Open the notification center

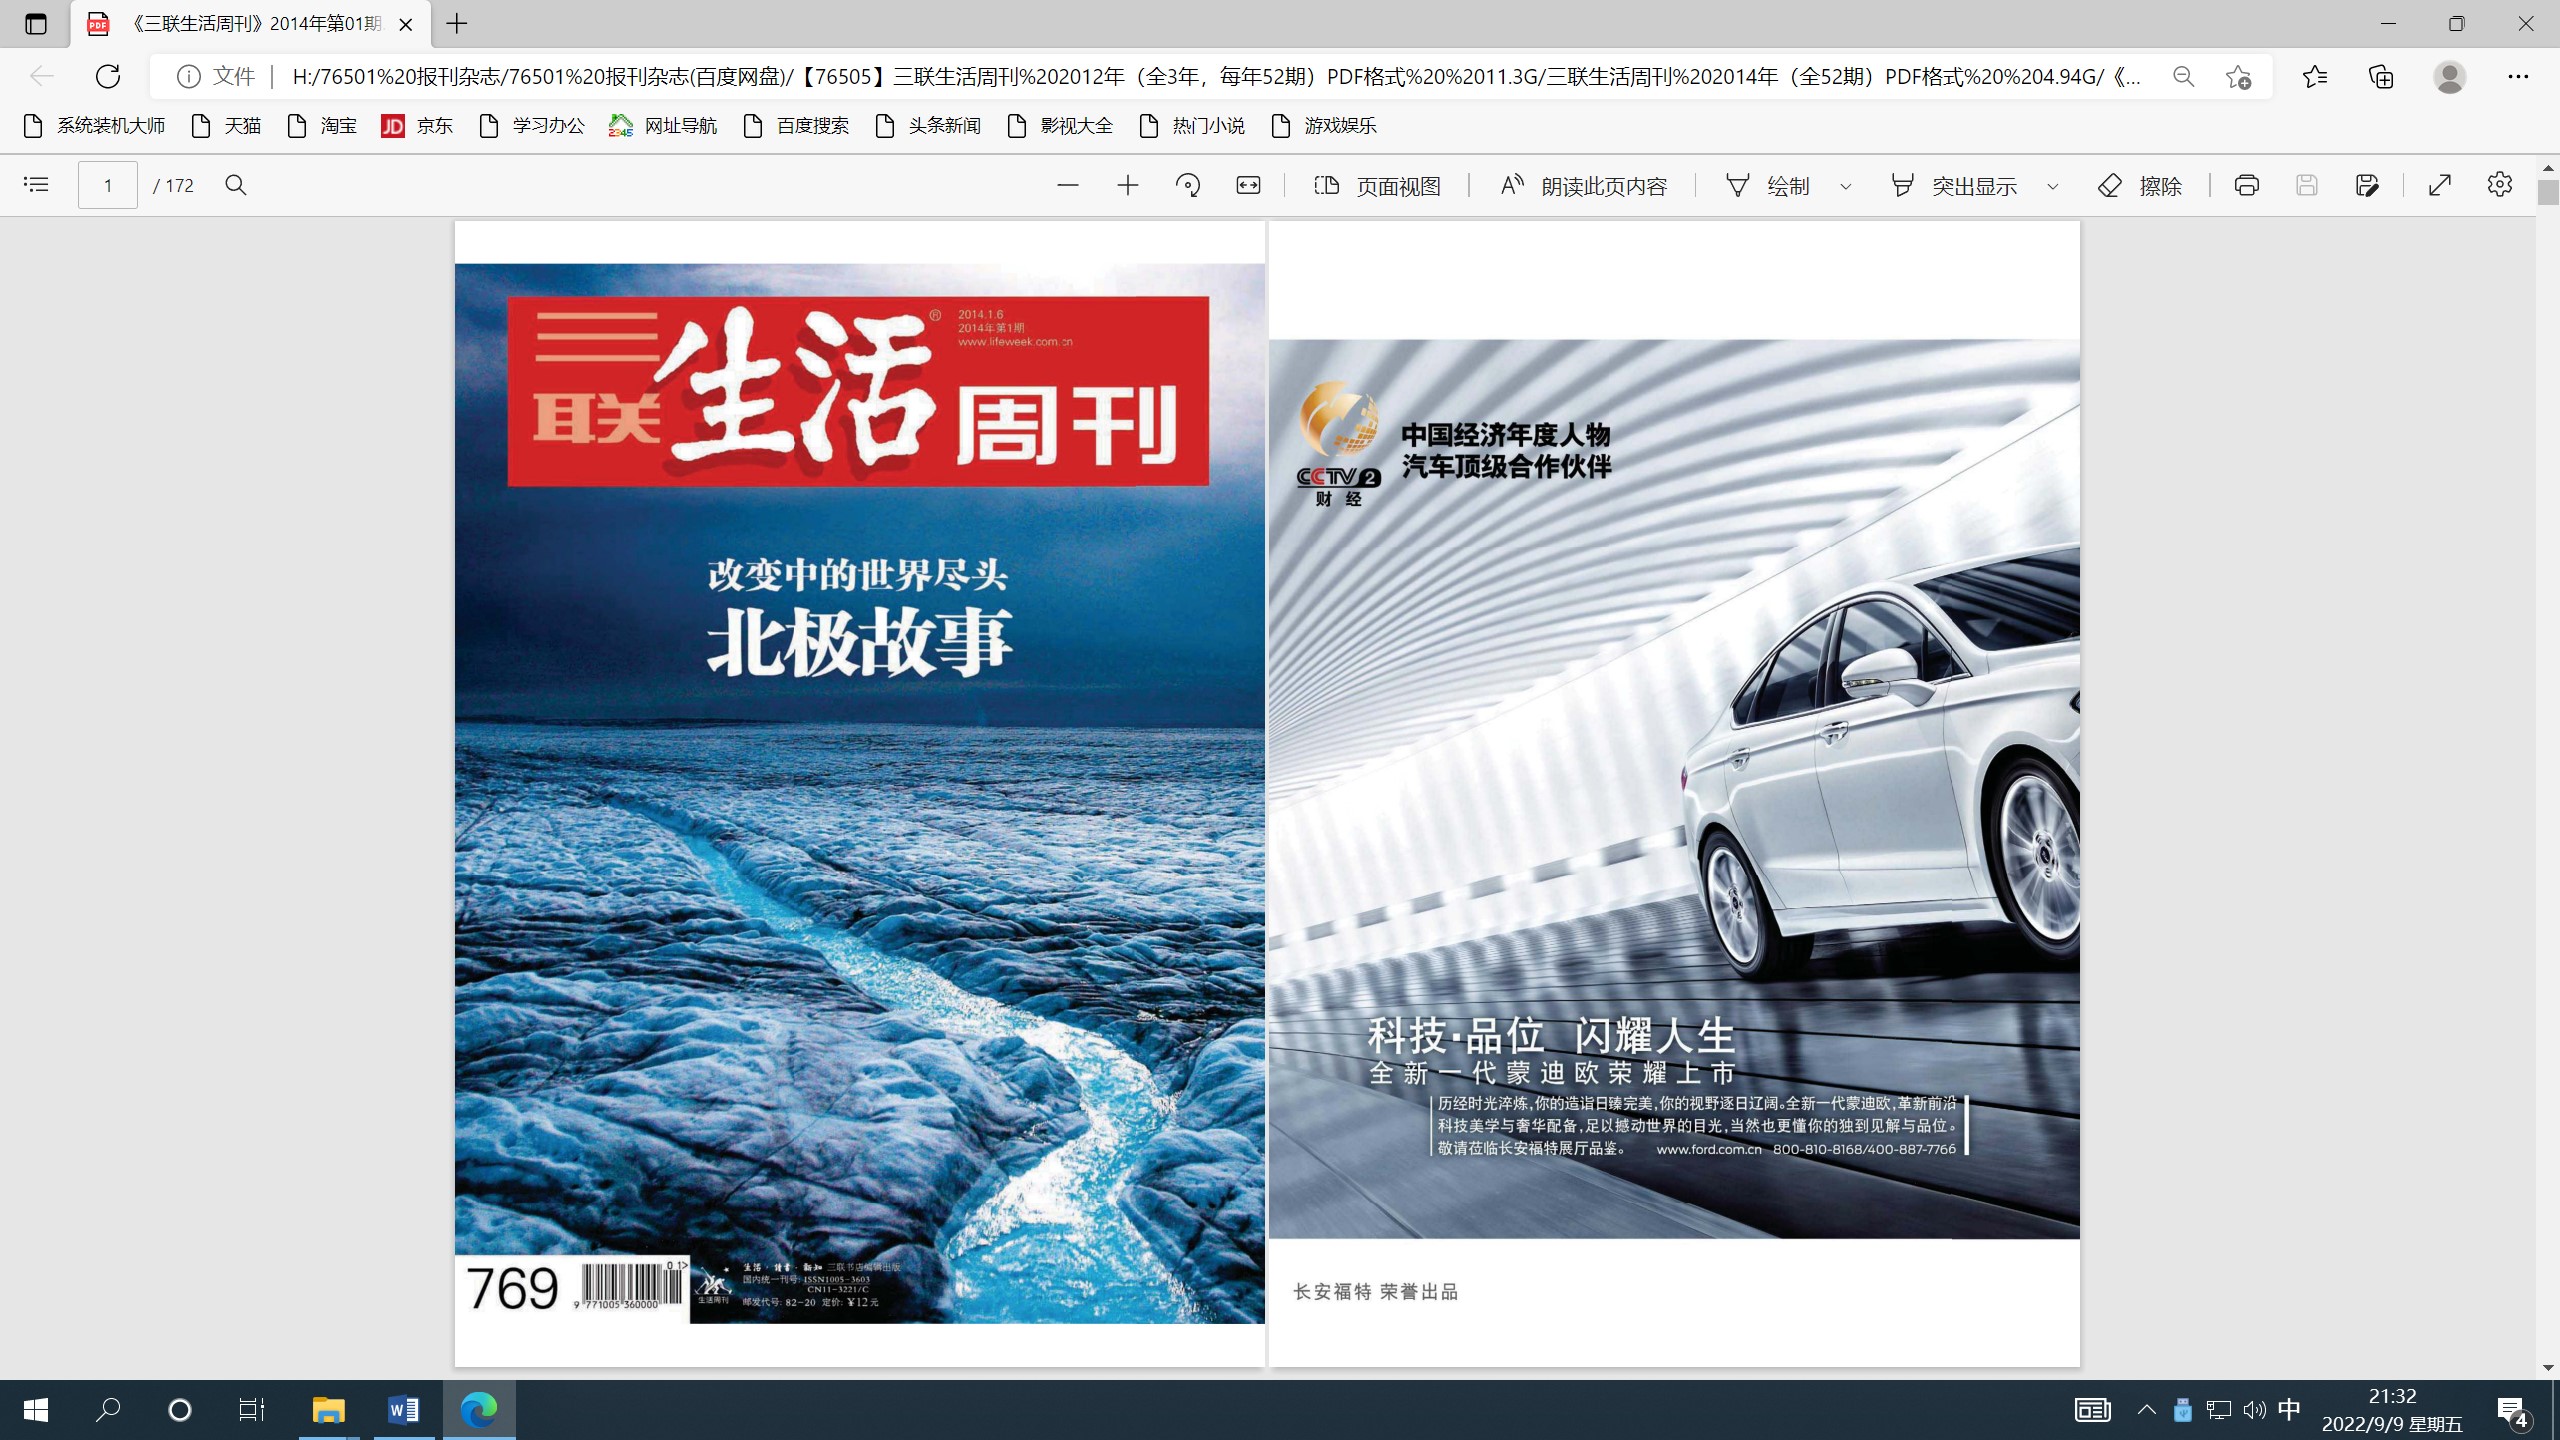point(2512,1411)
